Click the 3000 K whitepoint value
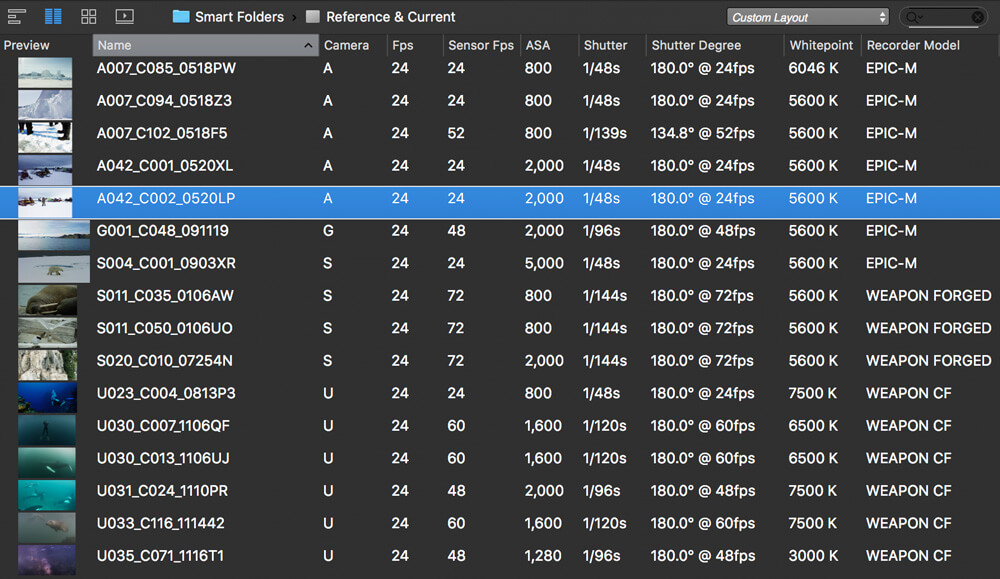Image resolution: width=1000 pixels, height=579 pixels. click(813, 556)
